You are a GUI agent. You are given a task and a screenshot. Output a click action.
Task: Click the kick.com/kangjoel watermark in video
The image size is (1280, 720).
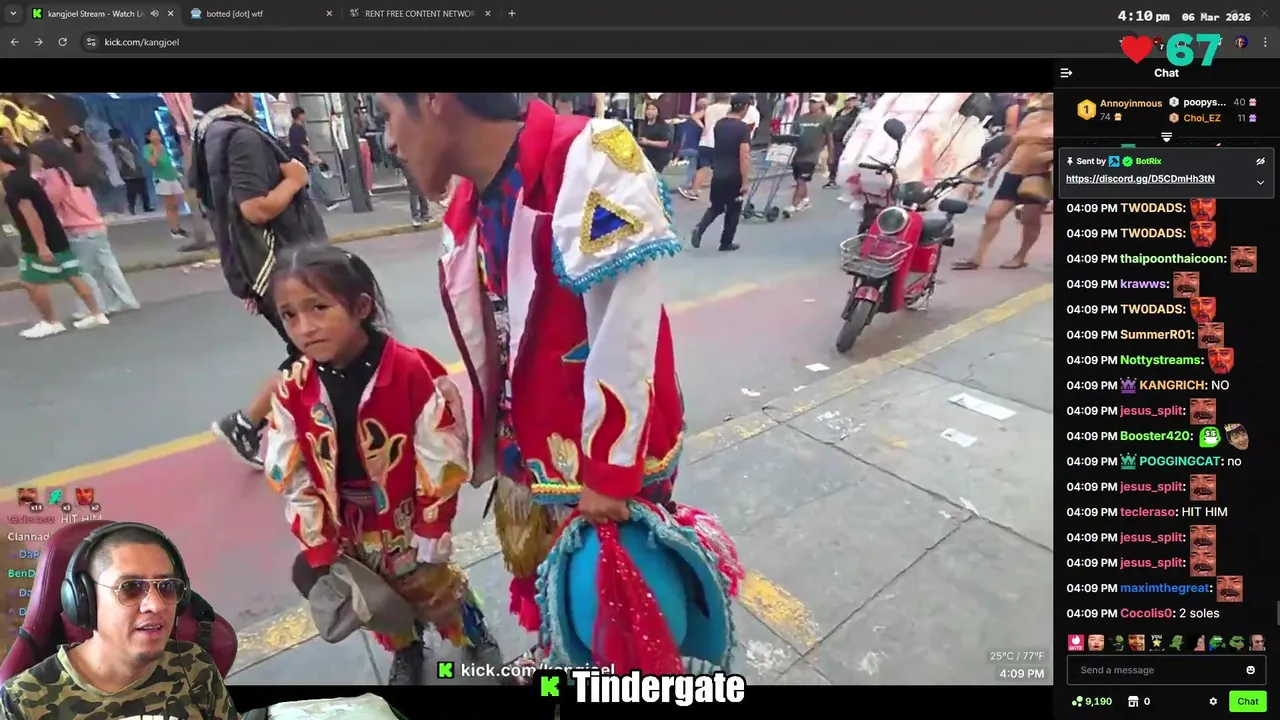click(x=526, y=670)
